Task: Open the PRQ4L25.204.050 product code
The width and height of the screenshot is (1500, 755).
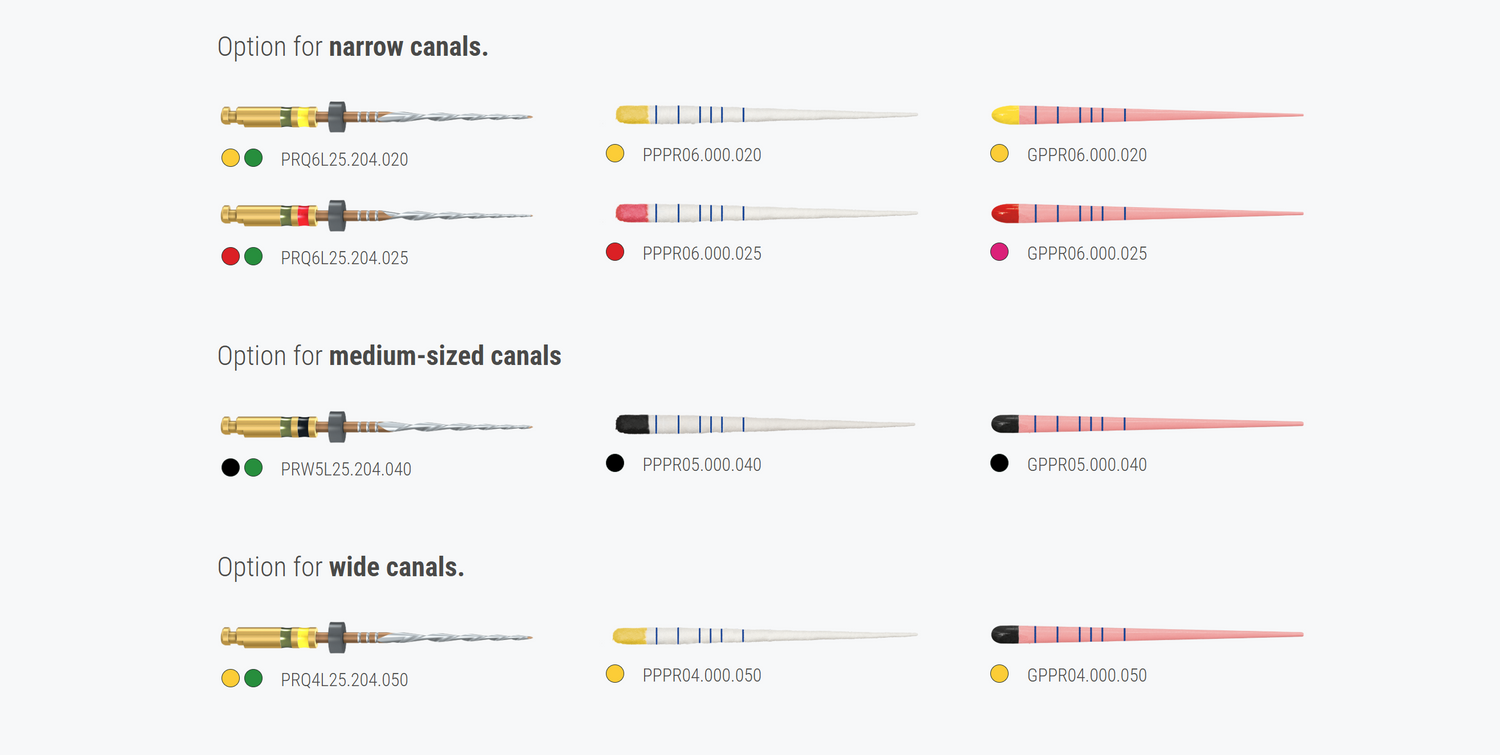Action: pos(344,680)
